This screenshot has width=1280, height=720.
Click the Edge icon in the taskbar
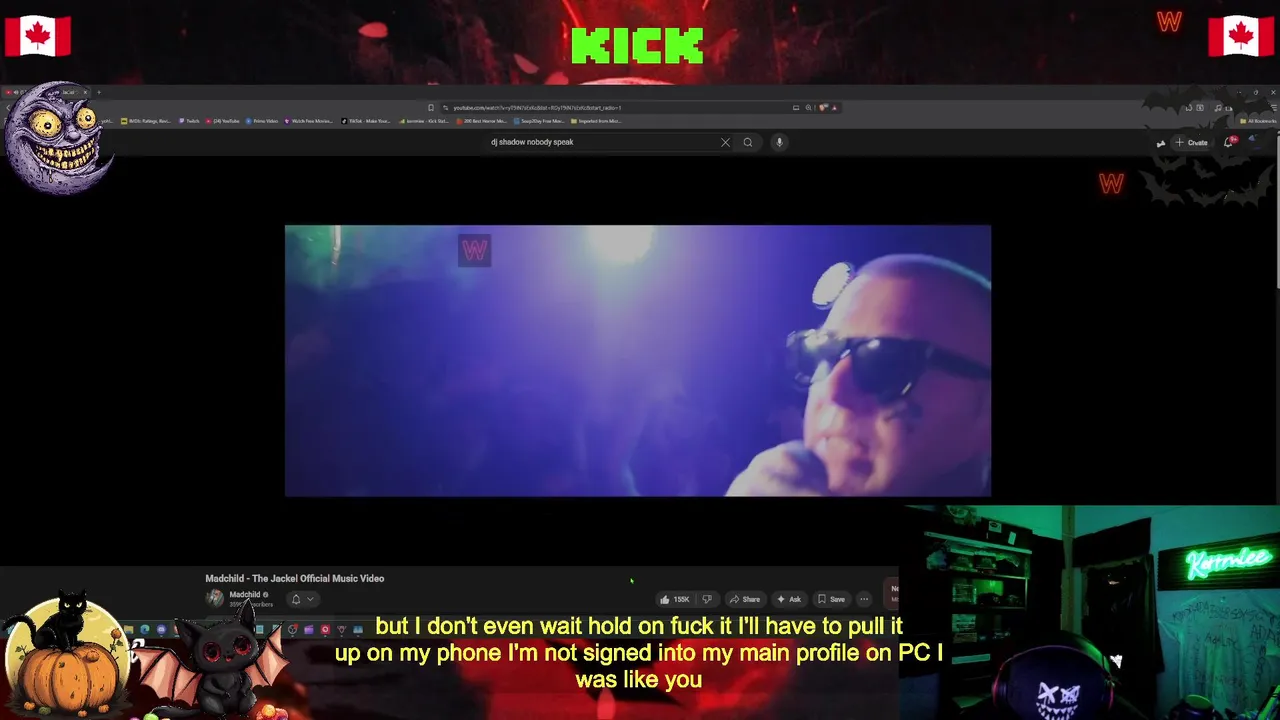(144, 629)
